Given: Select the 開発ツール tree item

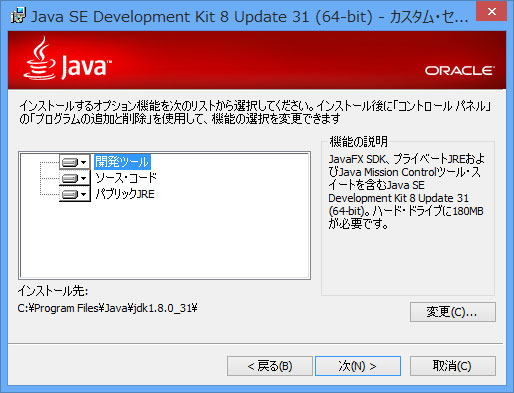Looking at the screenshot, I should (x=122, y=162).
